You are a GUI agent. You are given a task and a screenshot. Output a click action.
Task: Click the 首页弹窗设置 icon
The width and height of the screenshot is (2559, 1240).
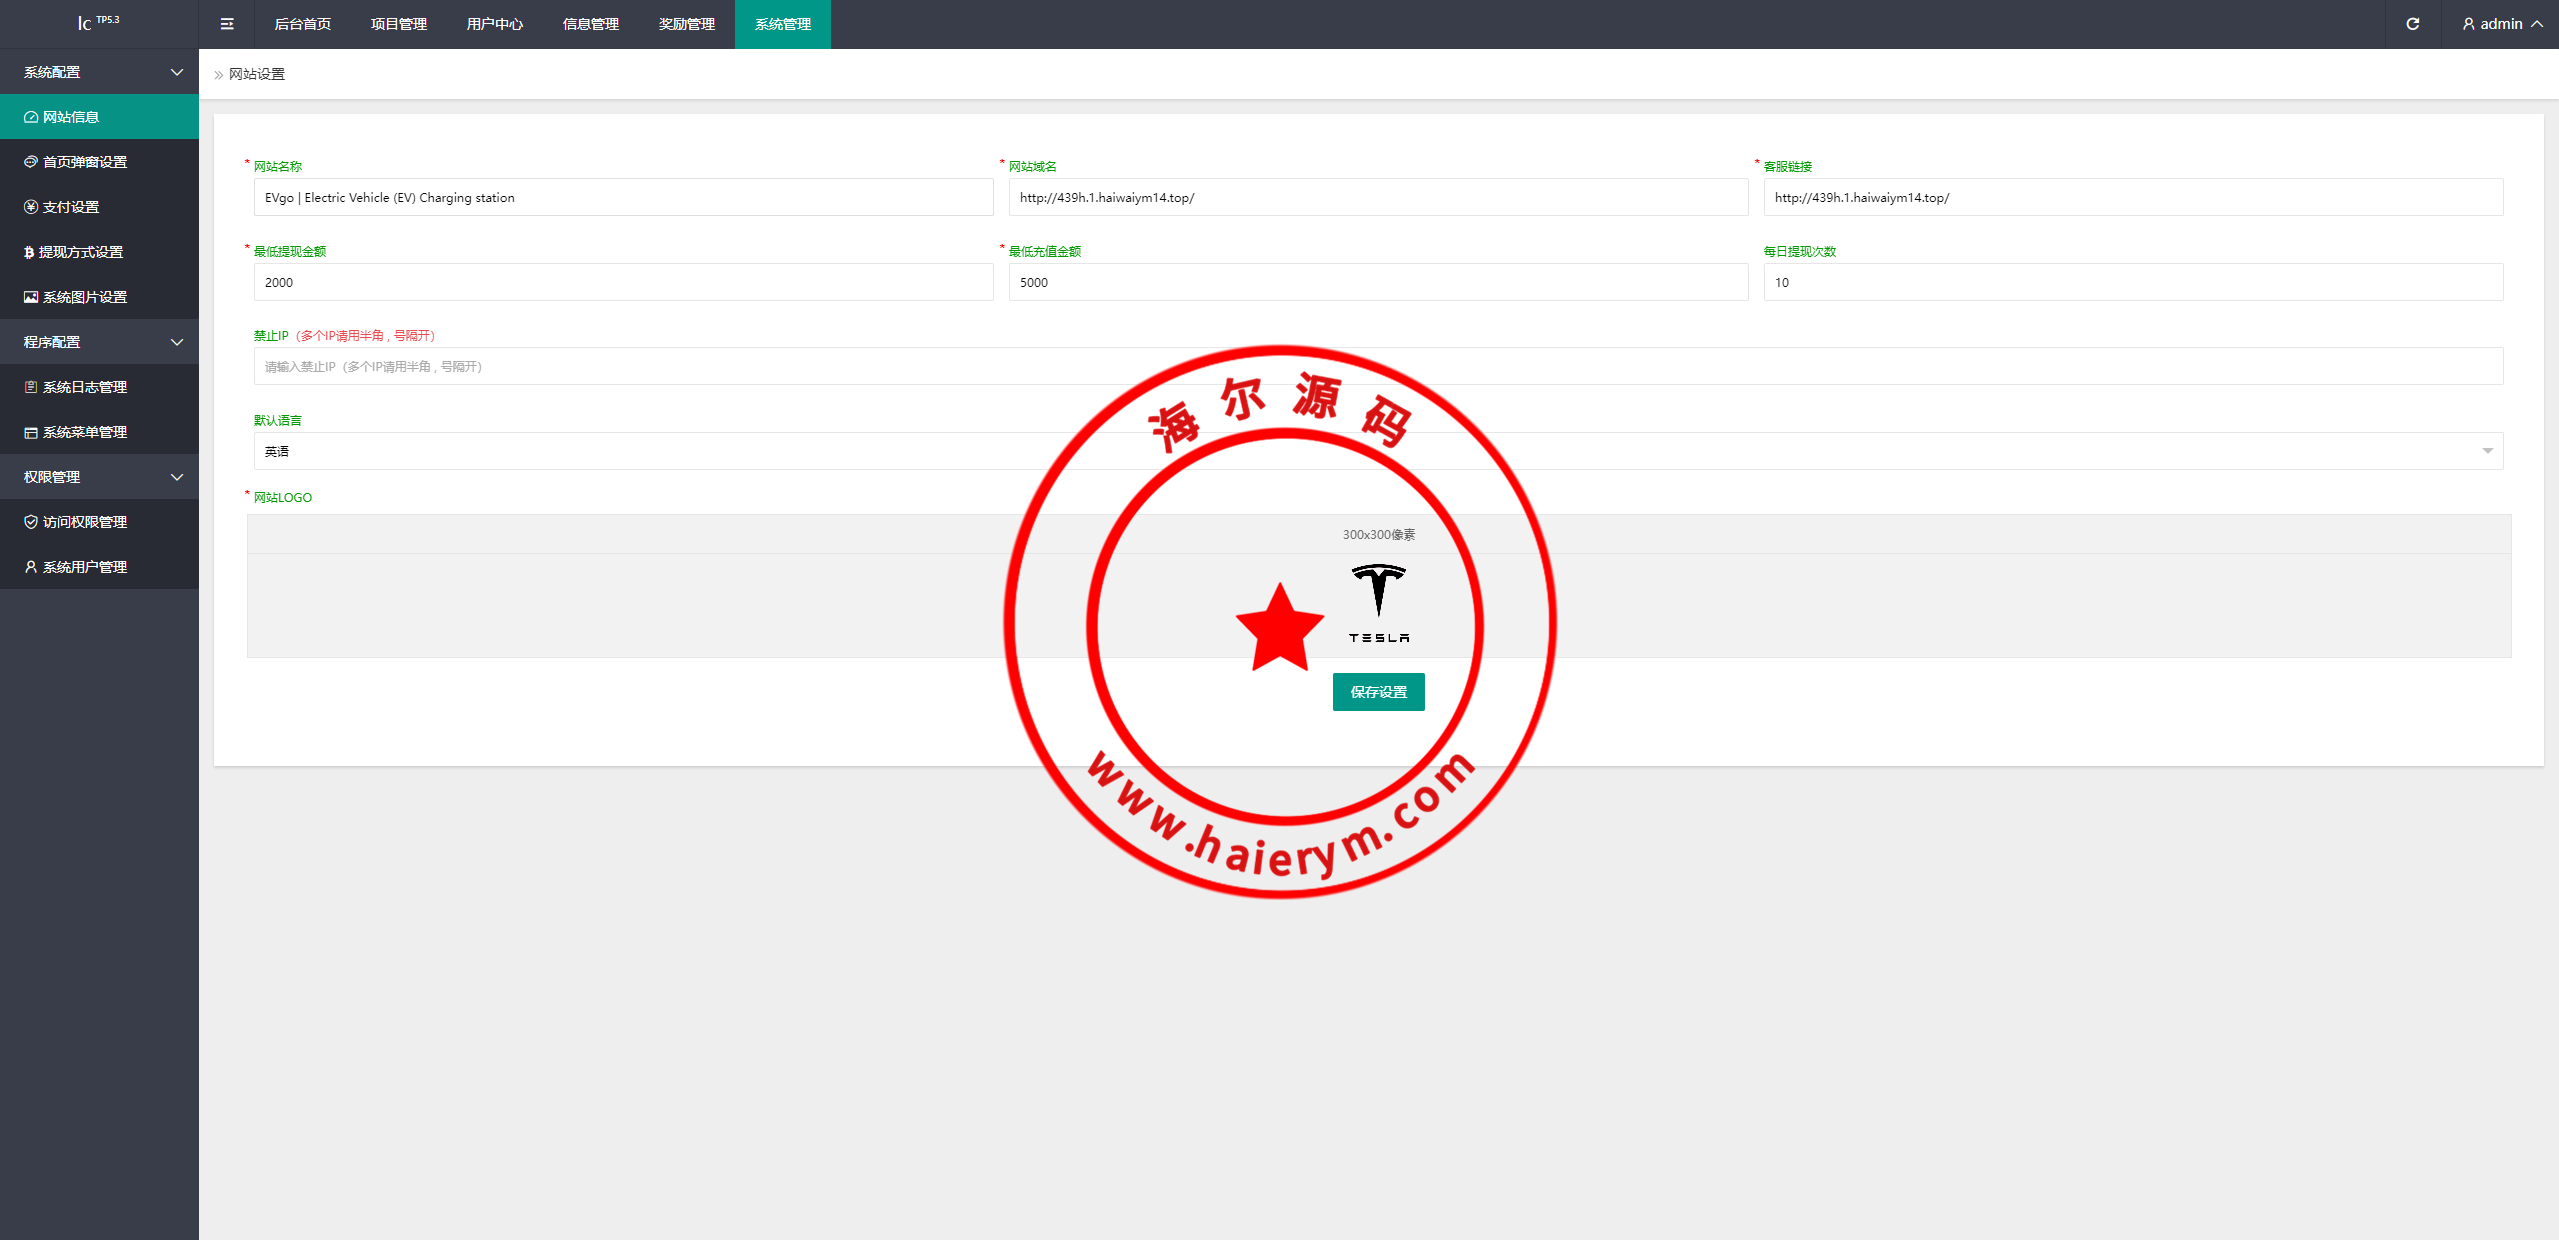(31, 162)
